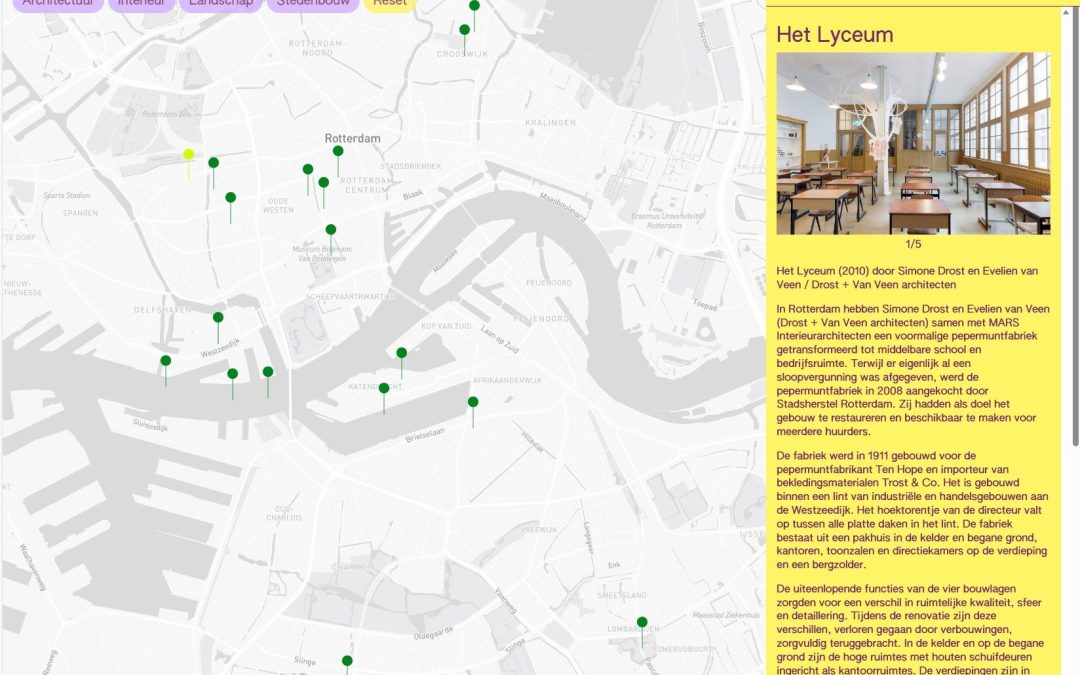This screenshot has width=1080, height=675.
Task: Toggle the Interieur category filter
Action: click(x=141, y=4)
